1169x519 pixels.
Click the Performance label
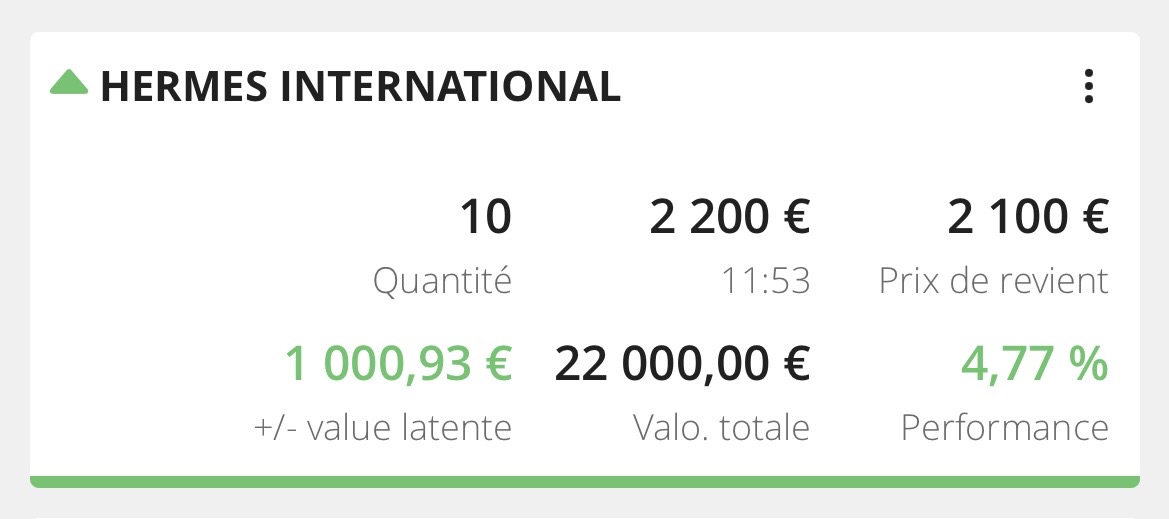[x=1004, y=428]
